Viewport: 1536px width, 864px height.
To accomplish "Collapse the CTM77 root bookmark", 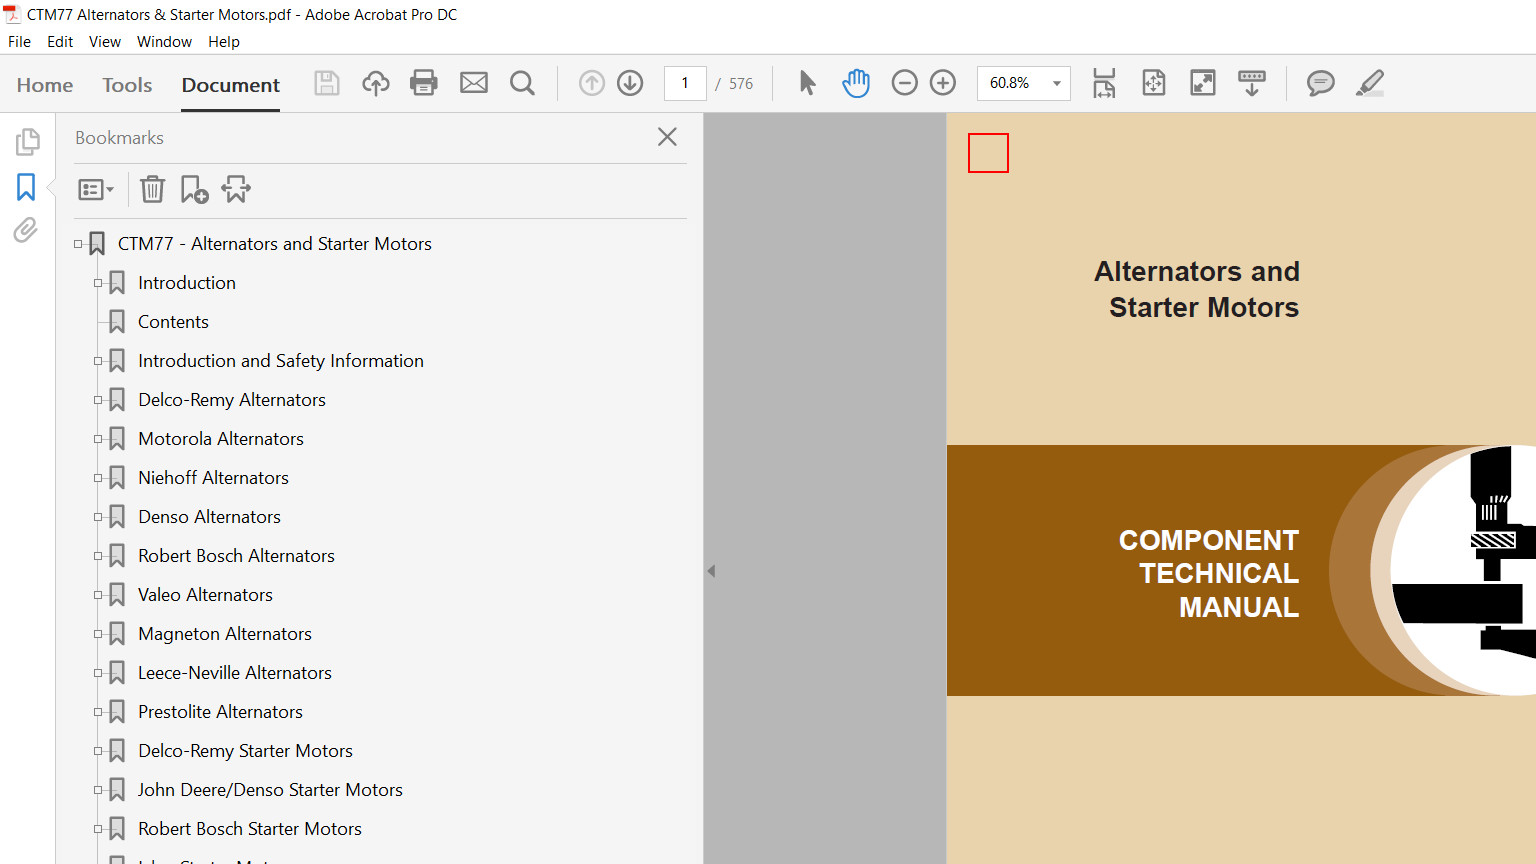I will click(78, 244).
